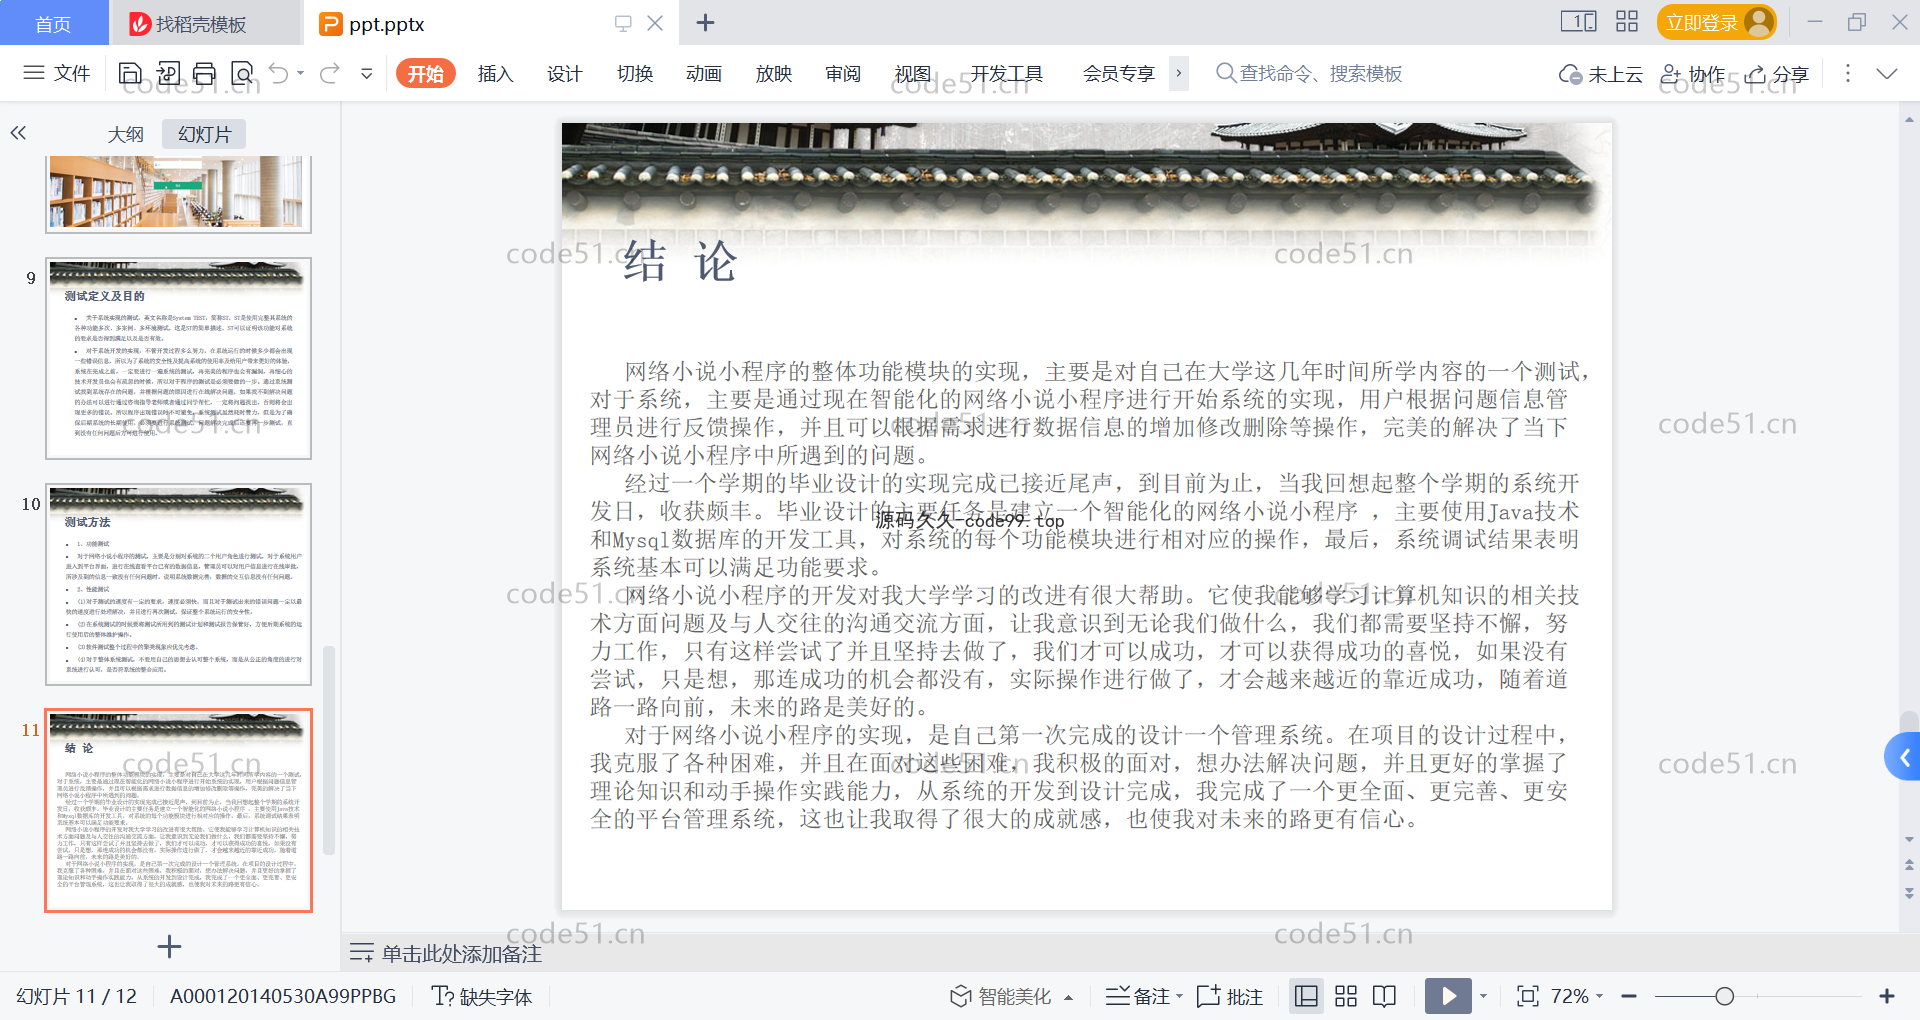The image size is (1920, 1020).
Task: Click the 单击此处添加备注 notes area
Action: click(x=461, y=953)
